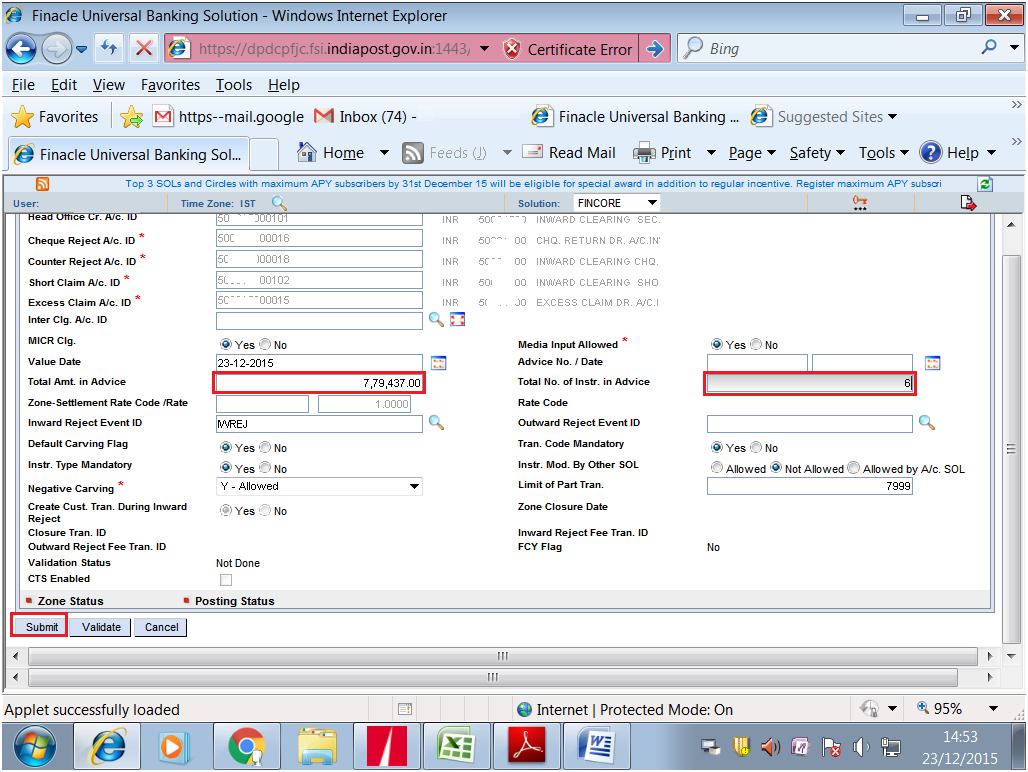Open Excel from the taskbar
The height and width of the screenshot is (772, 1028).
pyautogui.click(x=457, y=746)
